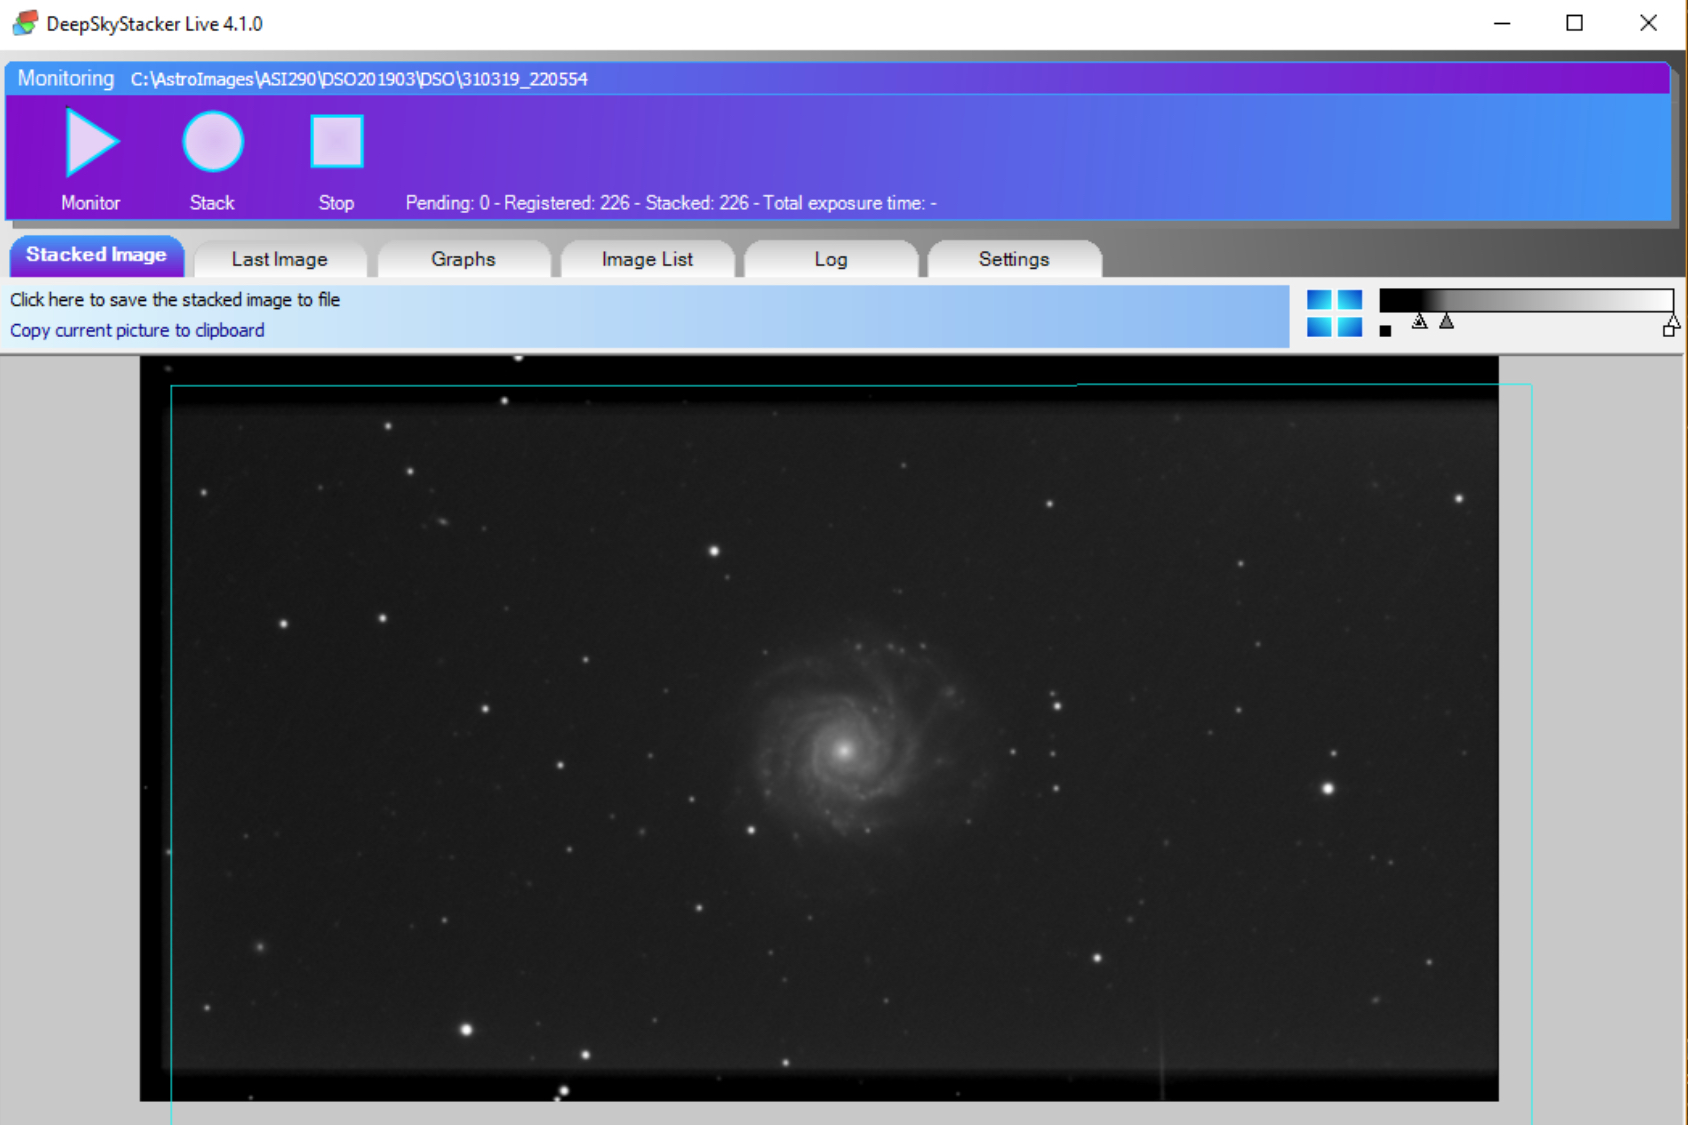Viewport: 1688px width, 1125px height.
Task: Click the black square below the gradient
Action: click(1385, 331)
